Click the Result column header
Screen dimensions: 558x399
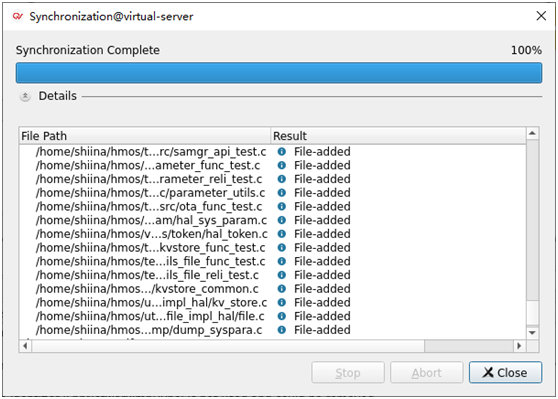pyautogui.click(x=398, y=136)
